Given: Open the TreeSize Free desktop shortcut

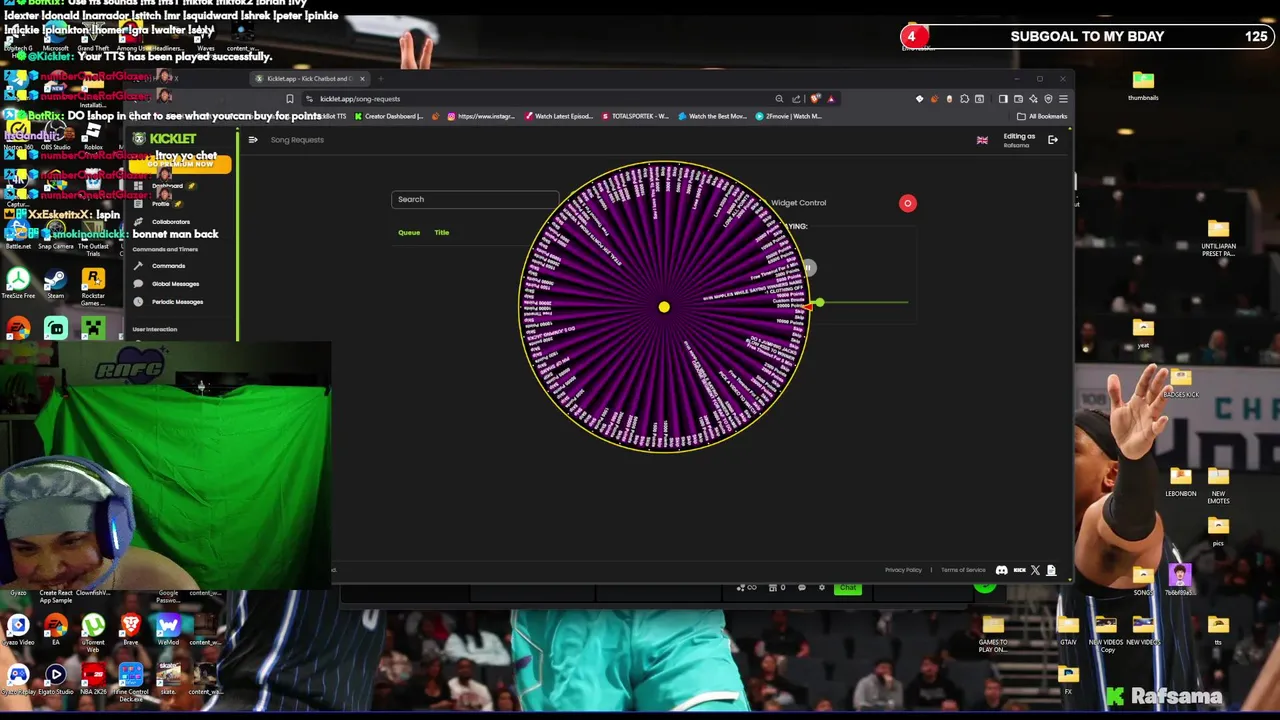Looking at the screenshot, I should click(x=18, y=283).
